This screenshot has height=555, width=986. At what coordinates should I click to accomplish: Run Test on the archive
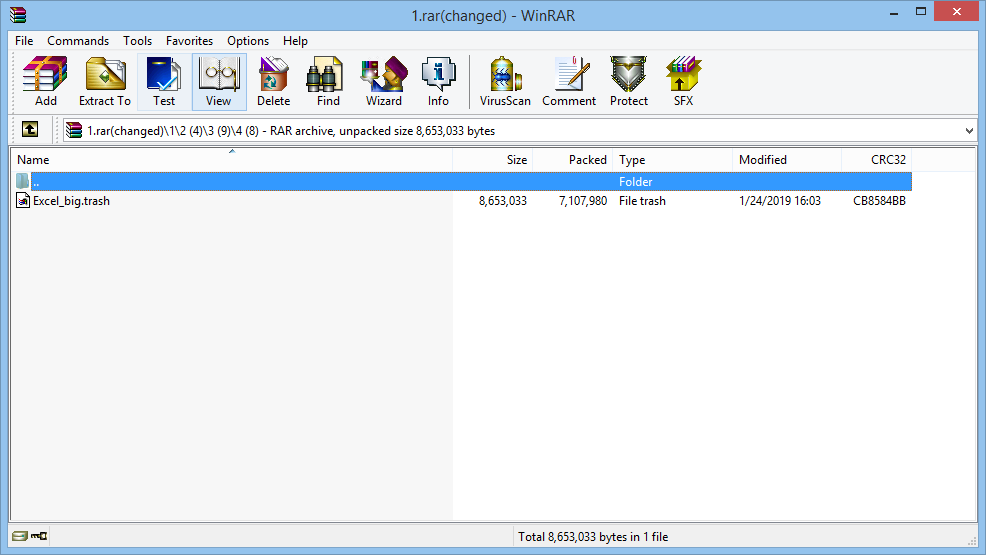click(x=164, y=82)
